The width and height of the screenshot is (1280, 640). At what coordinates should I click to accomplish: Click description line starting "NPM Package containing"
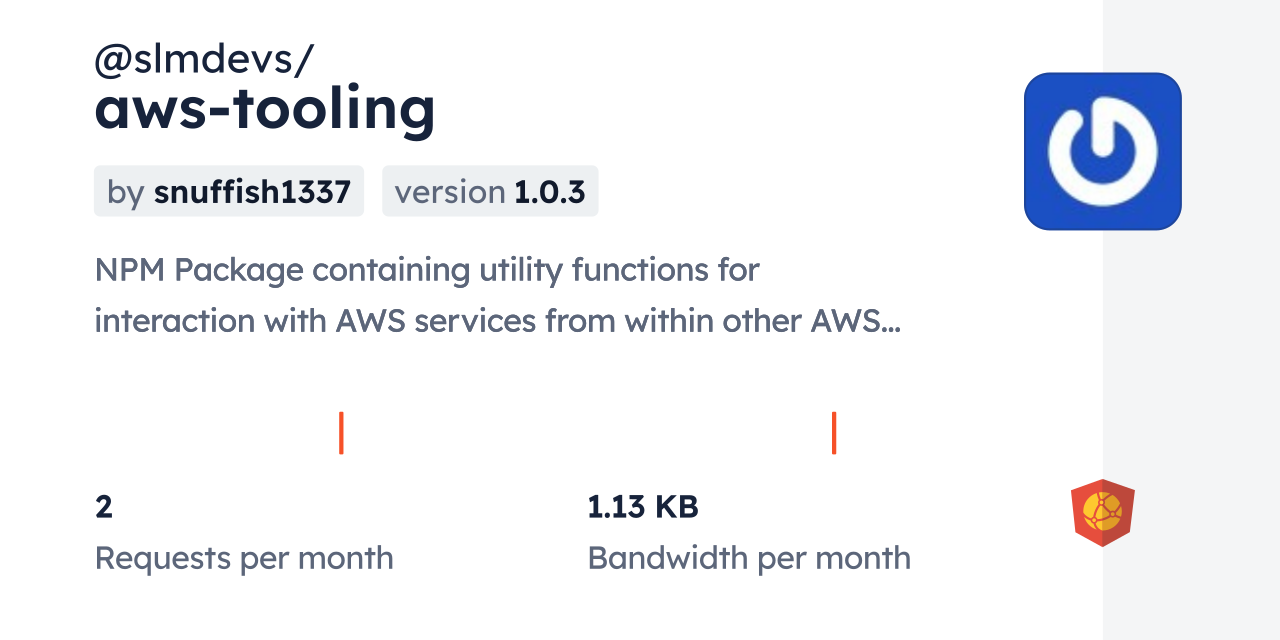point(427,270)
